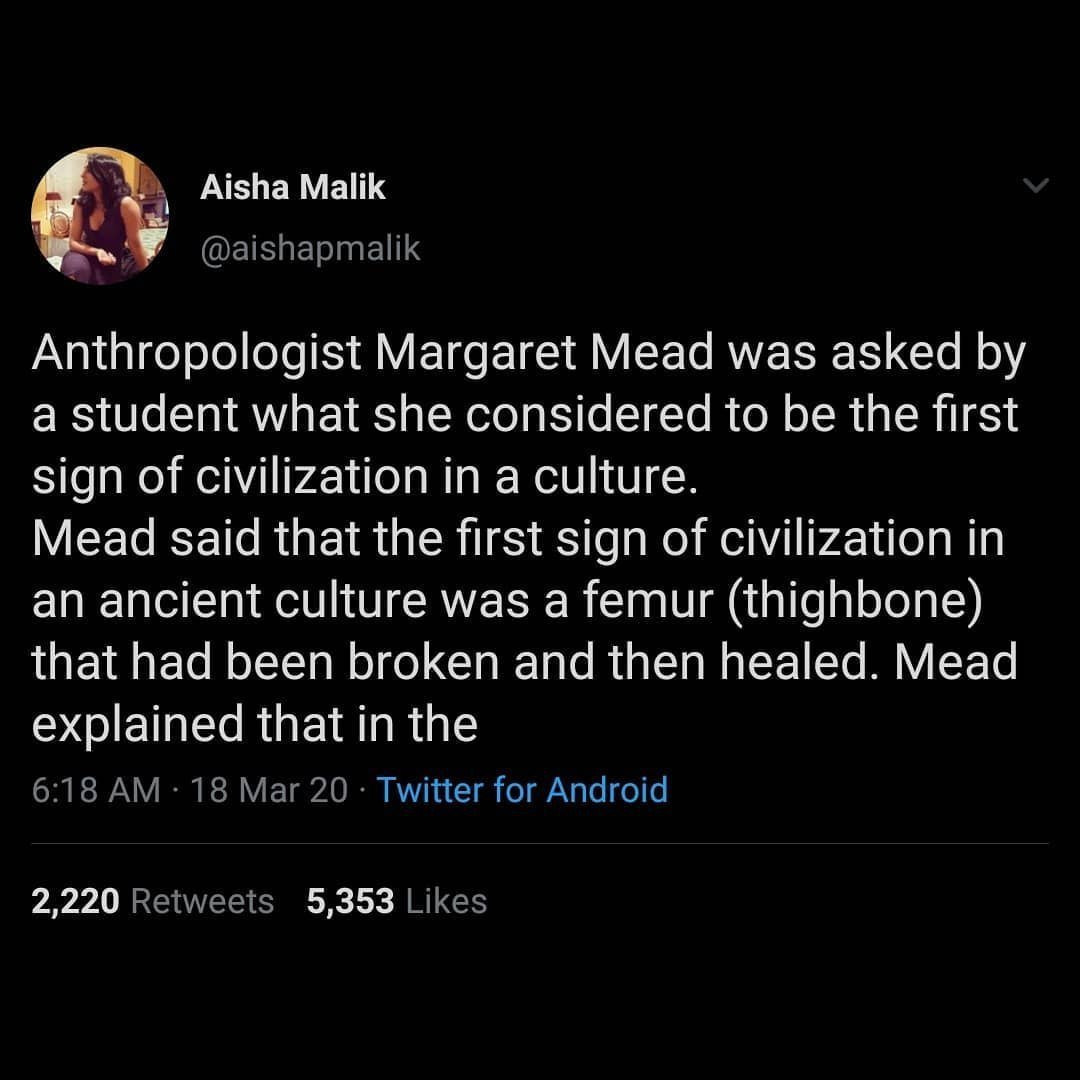Viewport: 1080px width, 1080px height.
Task: Click the display name Aisha Malik
Action: click(x=292, y=187)
